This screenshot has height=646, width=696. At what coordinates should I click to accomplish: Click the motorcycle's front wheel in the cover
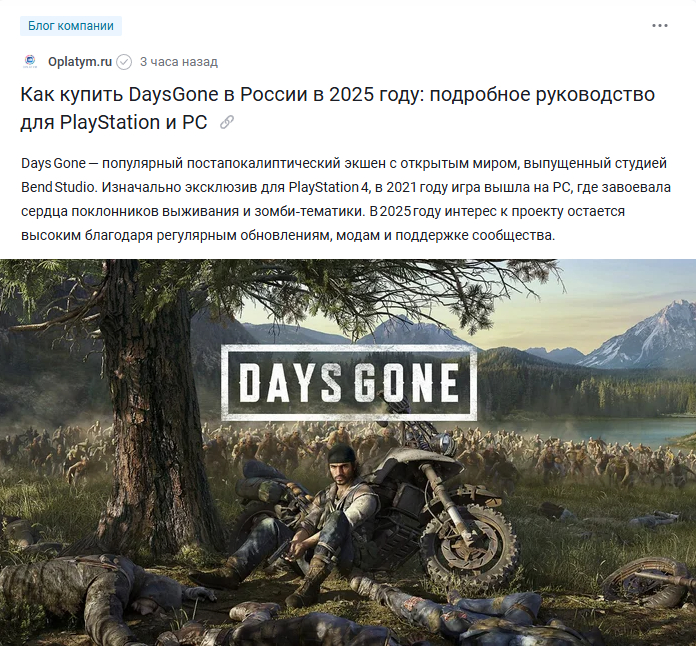coord(470,545)
